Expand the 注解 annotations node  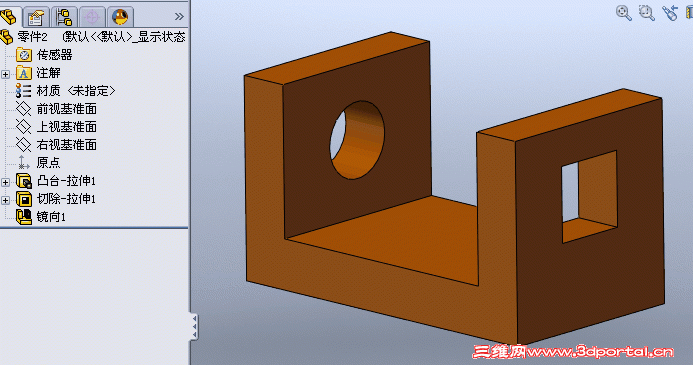coord(5,74)
